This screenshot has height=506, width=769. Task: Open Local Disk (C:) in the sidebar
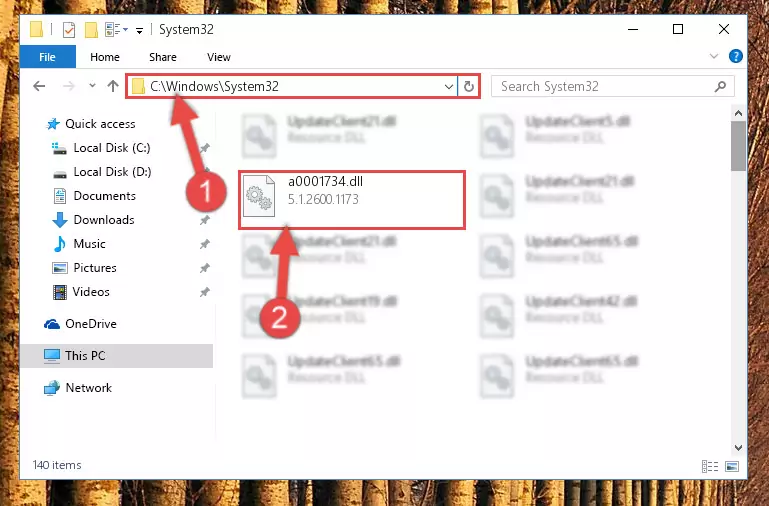coord(112,148)
